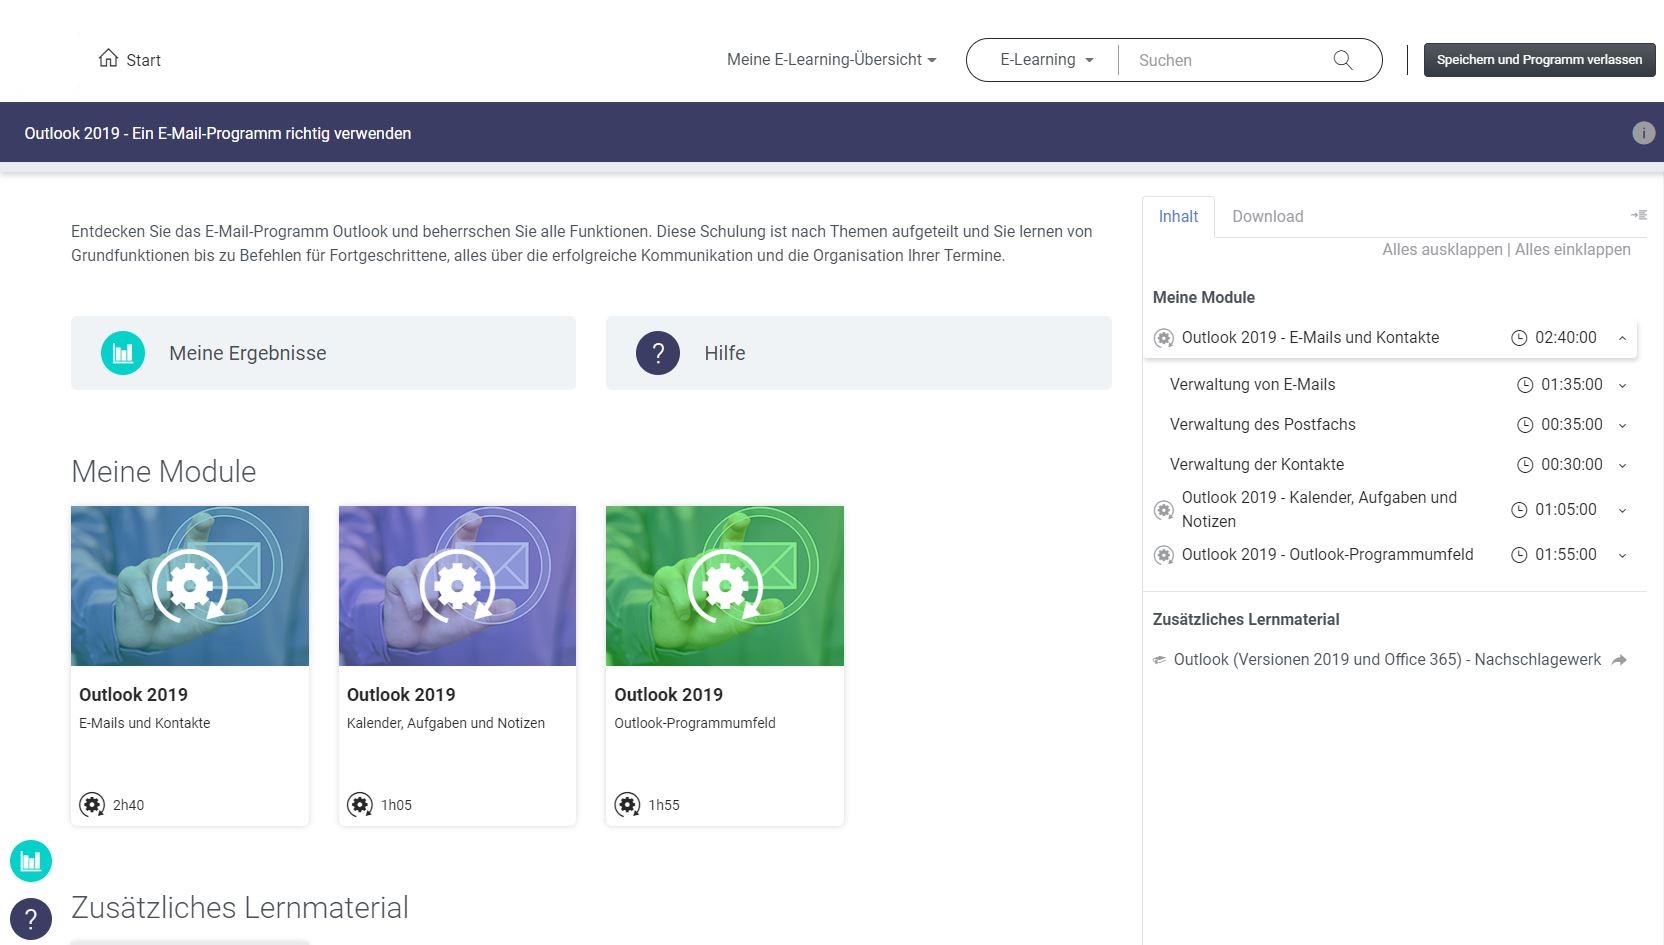Click Speichern und Programm verlassen button
This screenshot has width=1664, height=945.
click(x=1539, y=59)
